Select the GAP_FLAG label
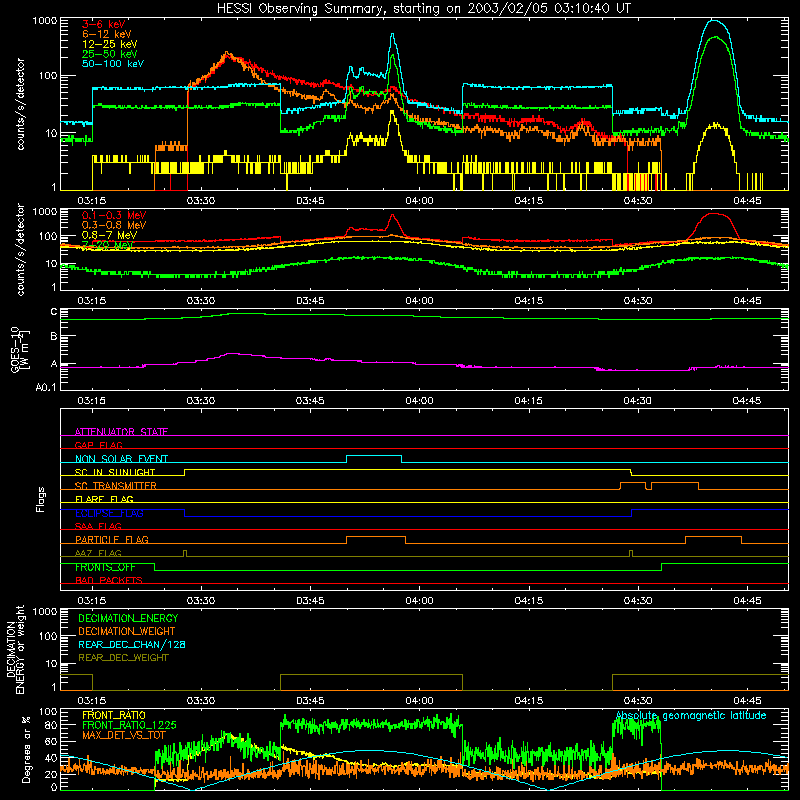Image resolution: width=800 pixels, height=800 pixels. 98,445
